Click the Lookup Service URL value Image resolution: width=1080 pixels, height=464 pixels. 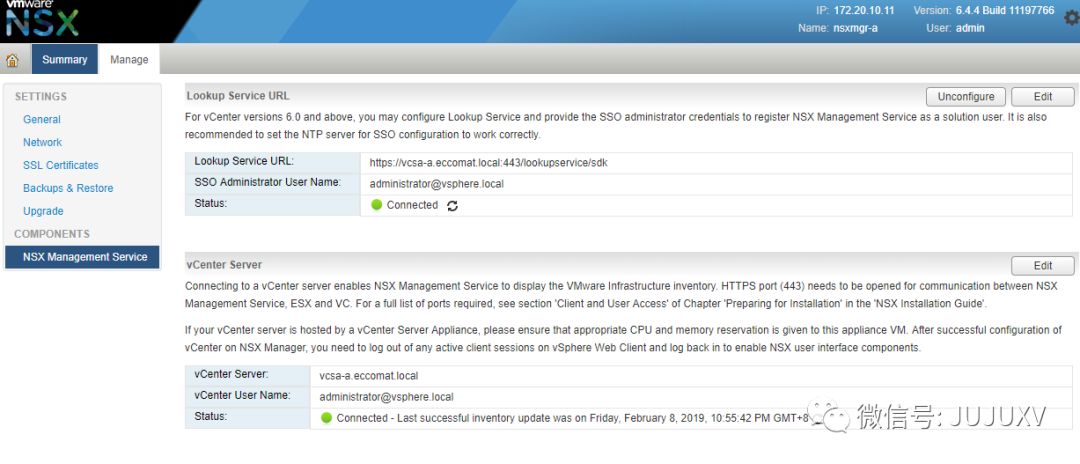[x=486, y=162]
